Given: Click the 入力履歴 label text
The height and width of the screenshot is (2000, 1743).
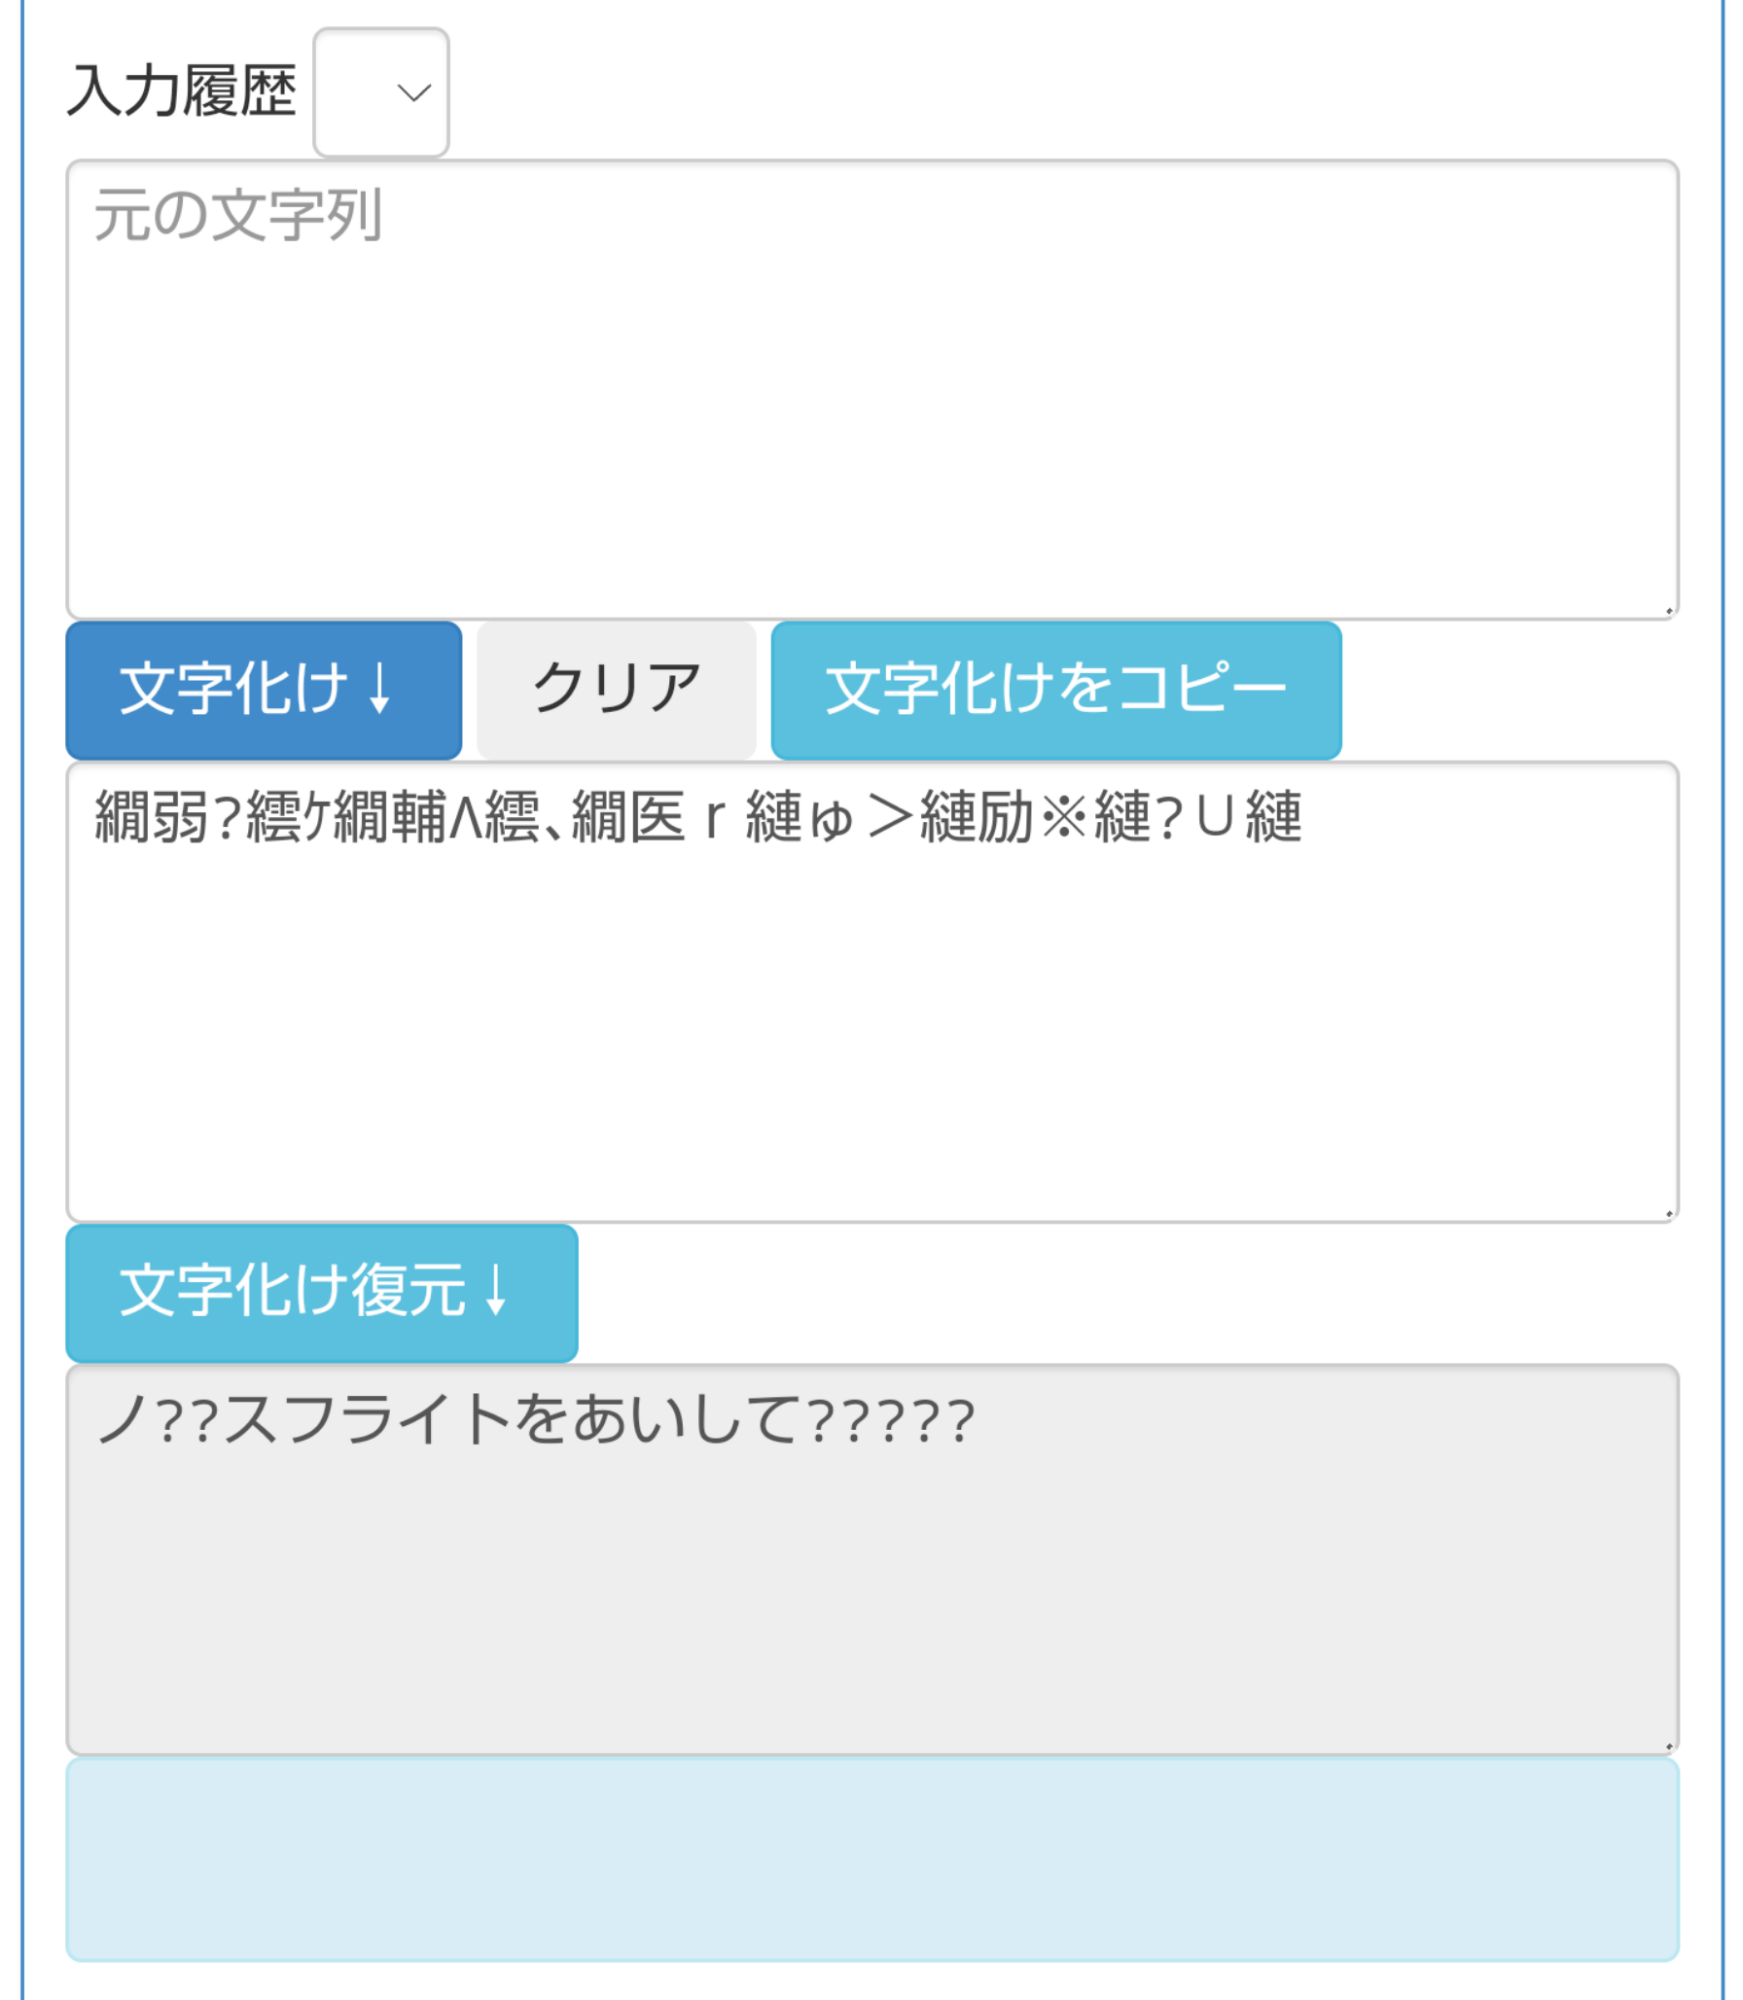Looking at the screenshot, I should (x=181, y=92).
